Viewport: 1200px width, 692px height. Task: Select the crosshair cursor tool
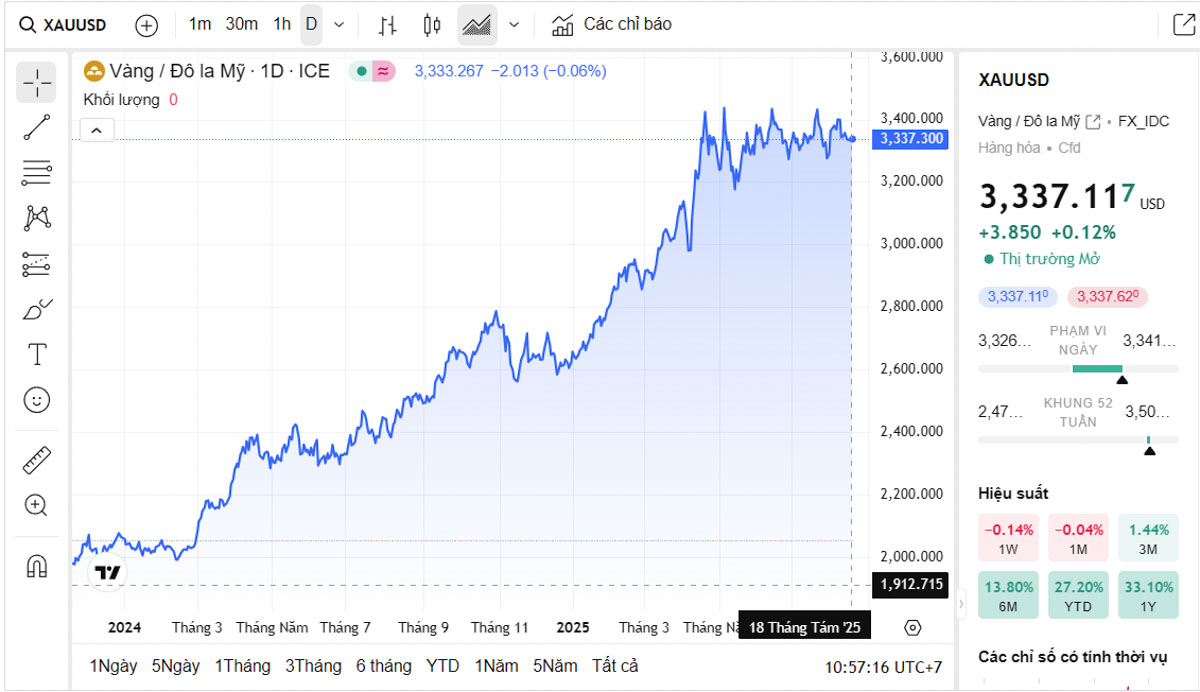[36, 83]
